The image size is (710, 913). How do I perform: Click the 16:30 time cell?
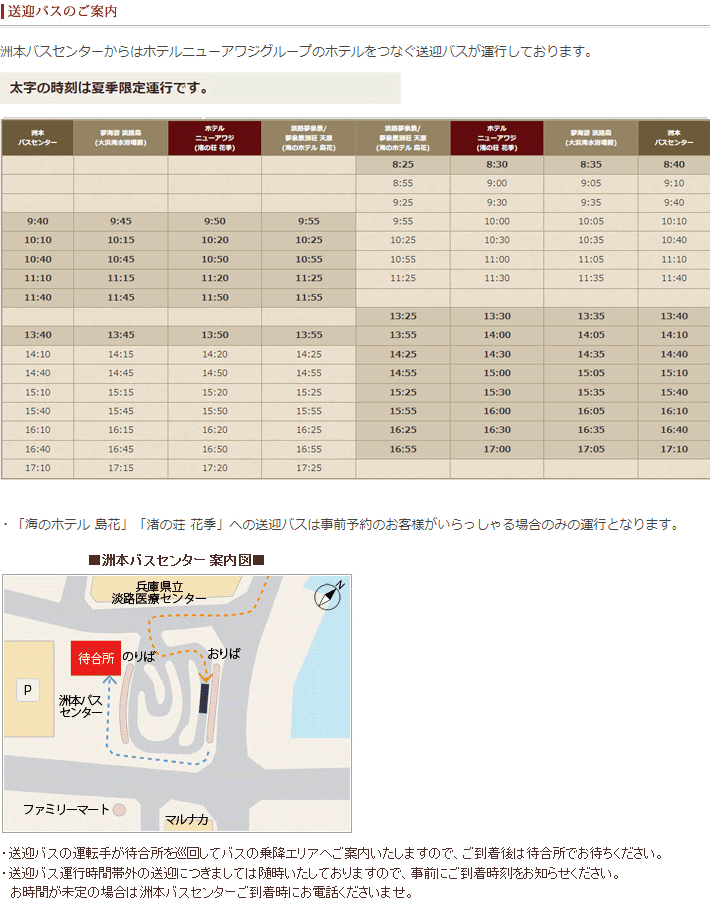click(x=497, y=430)
